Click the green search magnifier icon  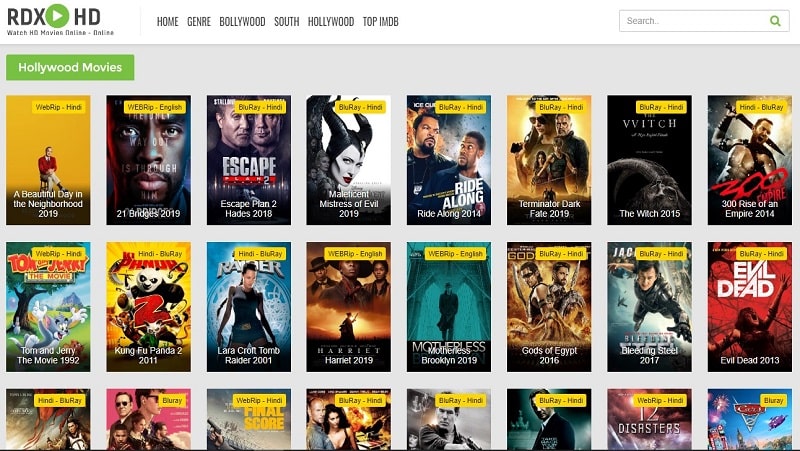coord(775,21)
